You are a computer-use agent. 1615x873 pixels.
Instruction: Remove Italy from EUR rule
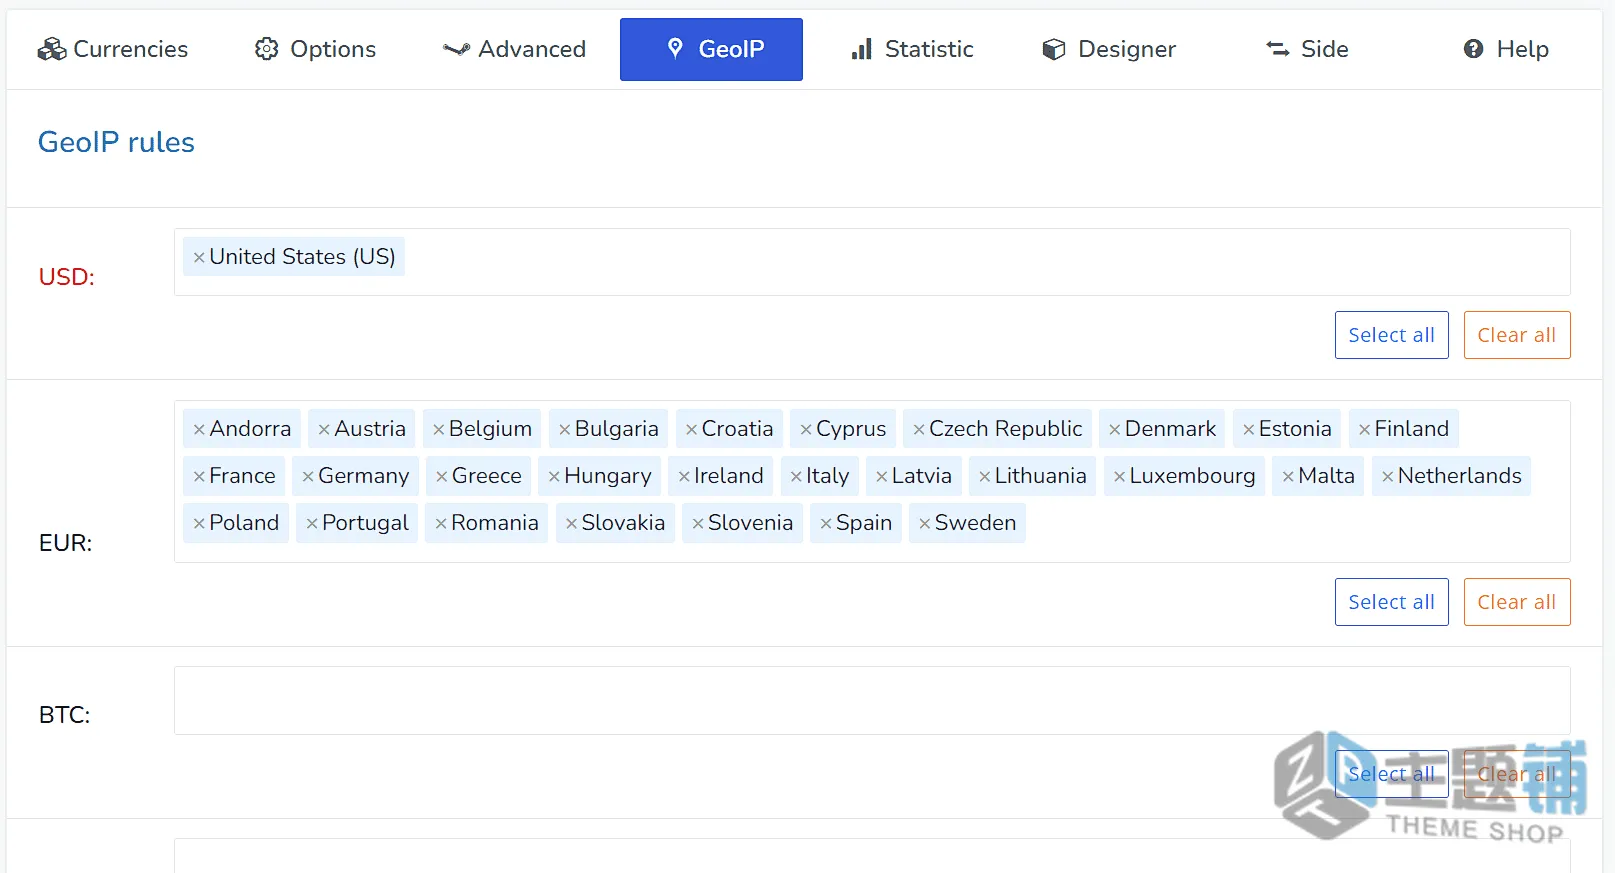click(796, 477)
